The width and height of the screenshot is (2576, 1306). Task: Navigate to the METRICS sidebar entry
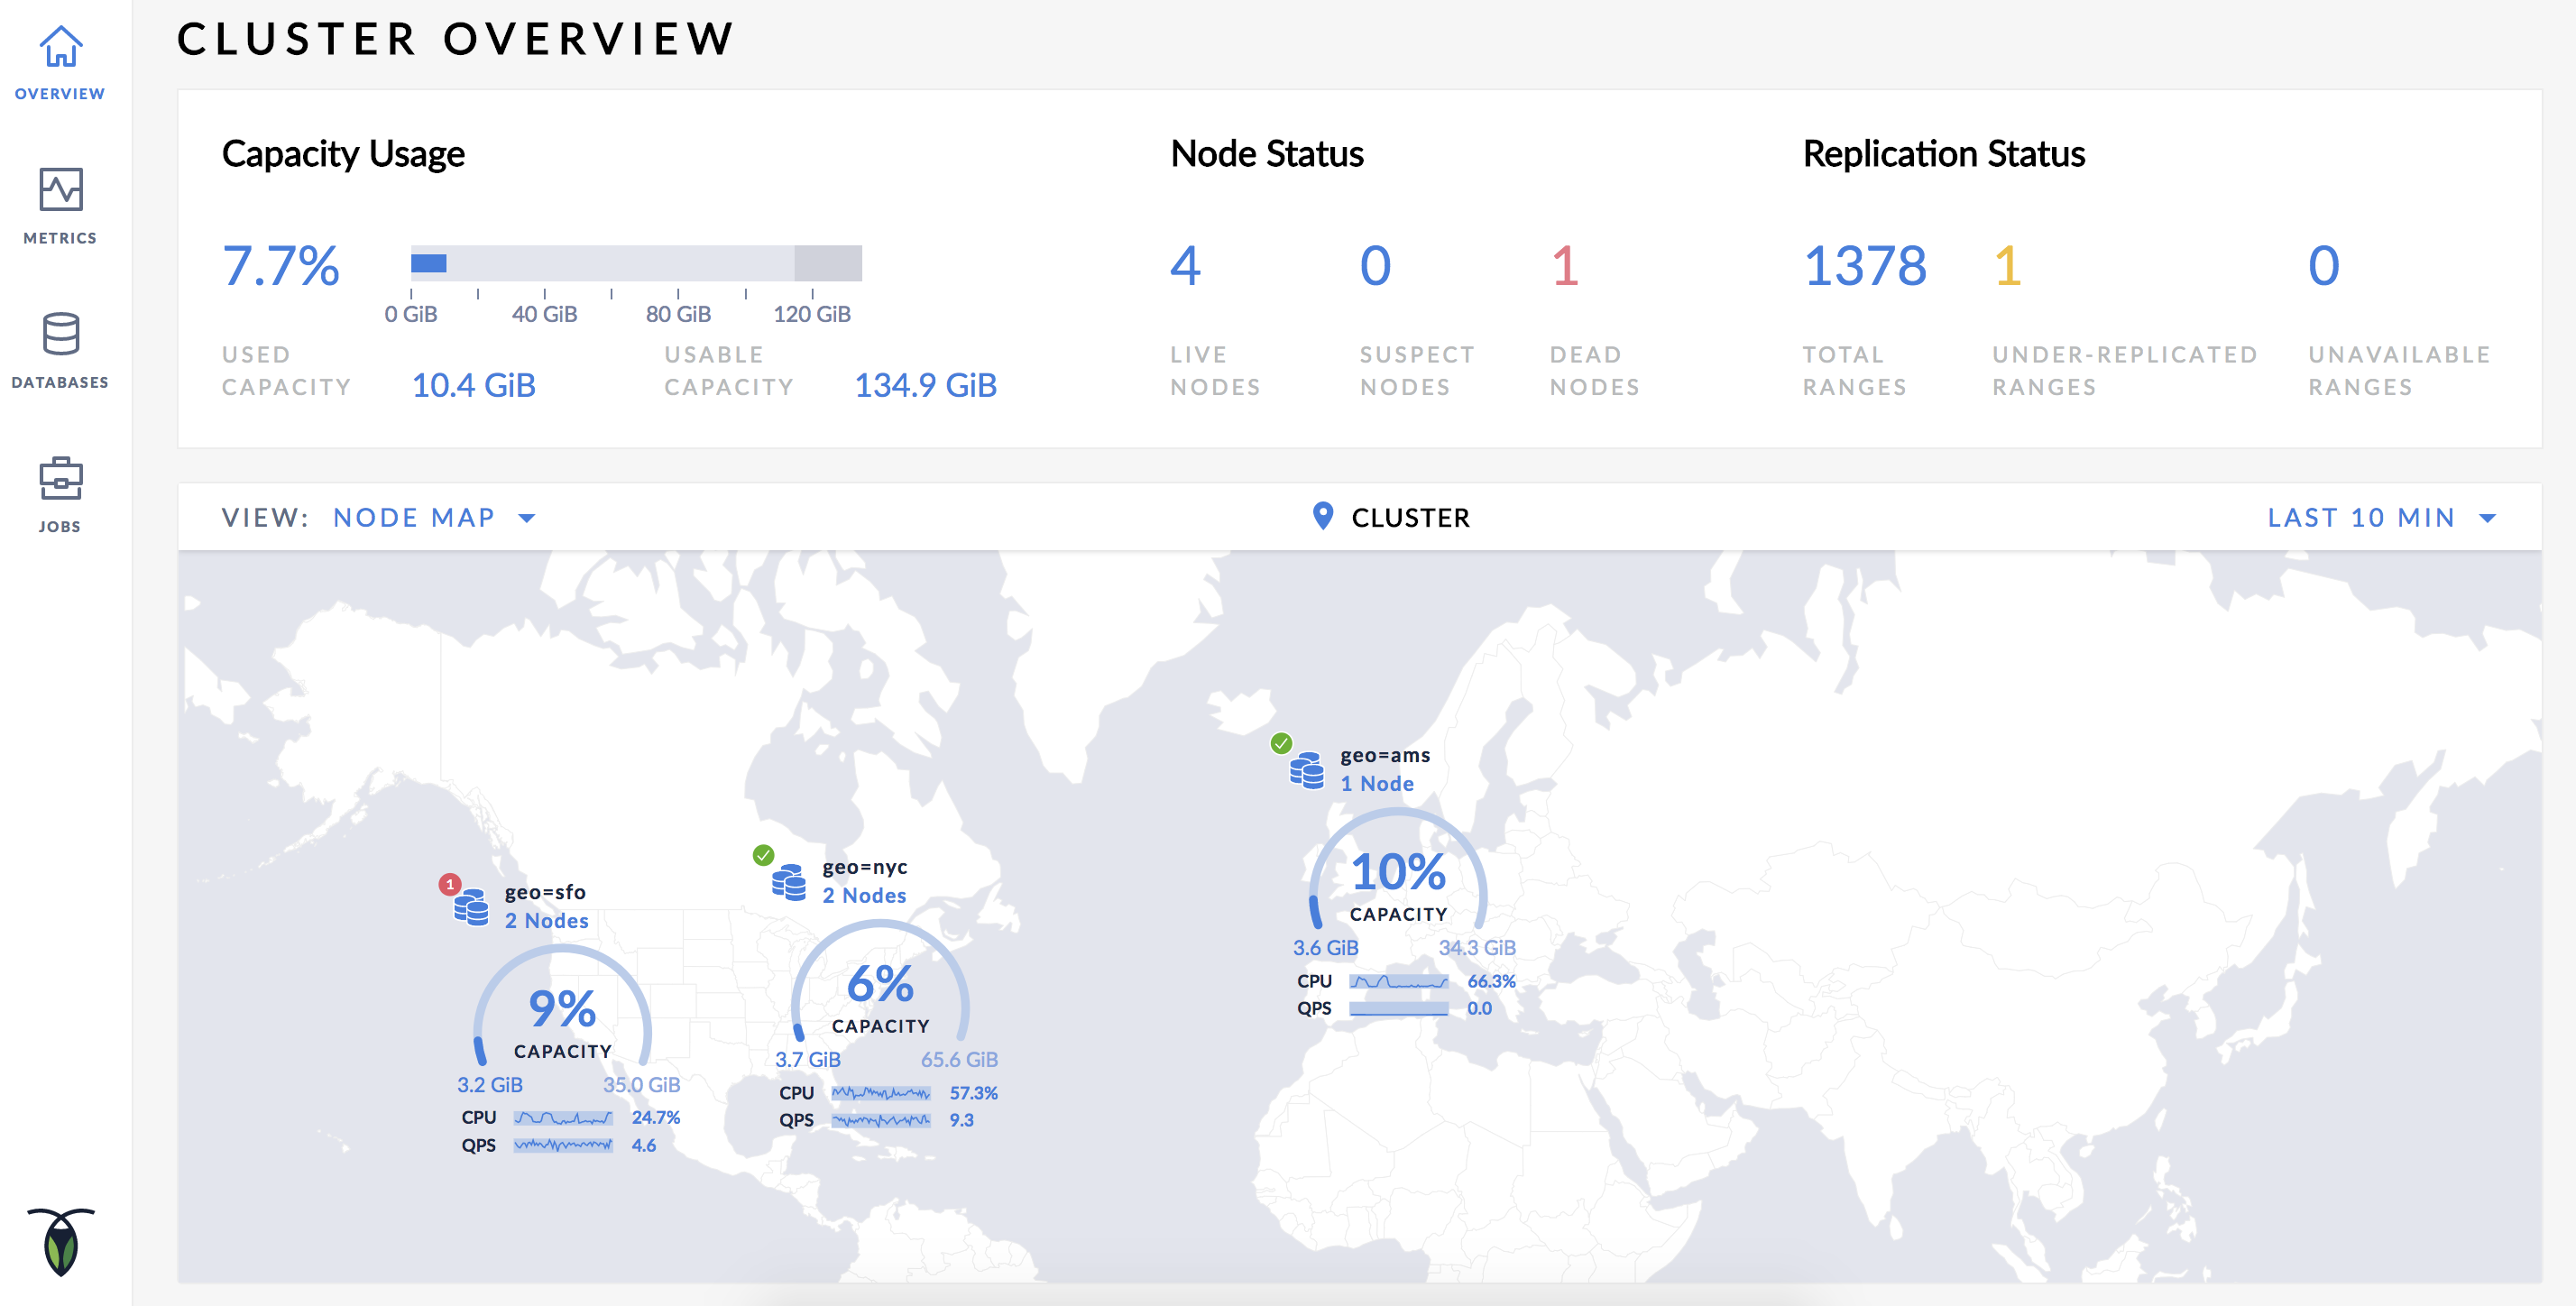click(x=60, y=237)
